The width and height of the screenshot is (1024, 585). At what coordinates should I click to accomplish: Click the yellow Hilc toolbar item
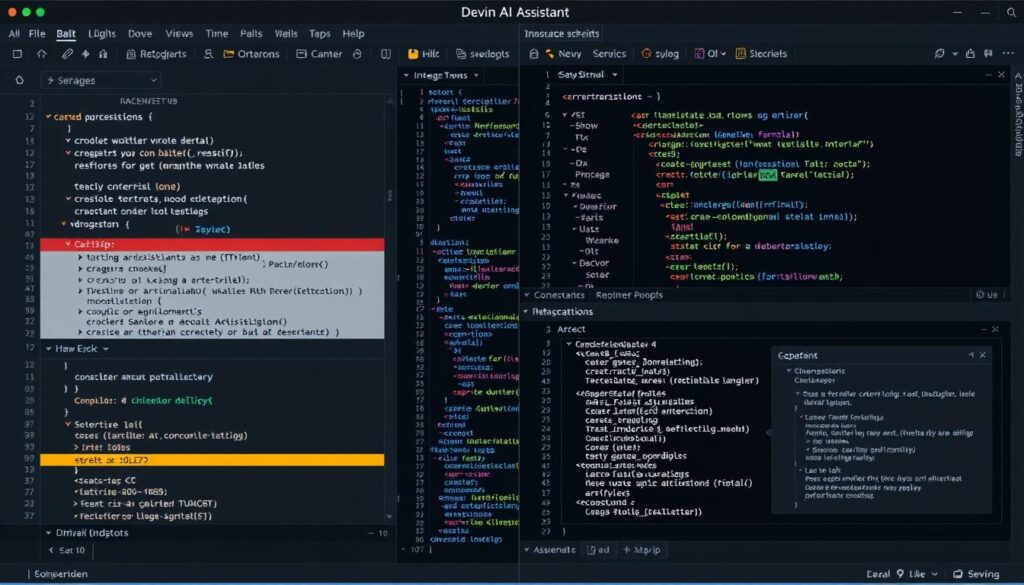pyautogui.click(x=423, y=54)
